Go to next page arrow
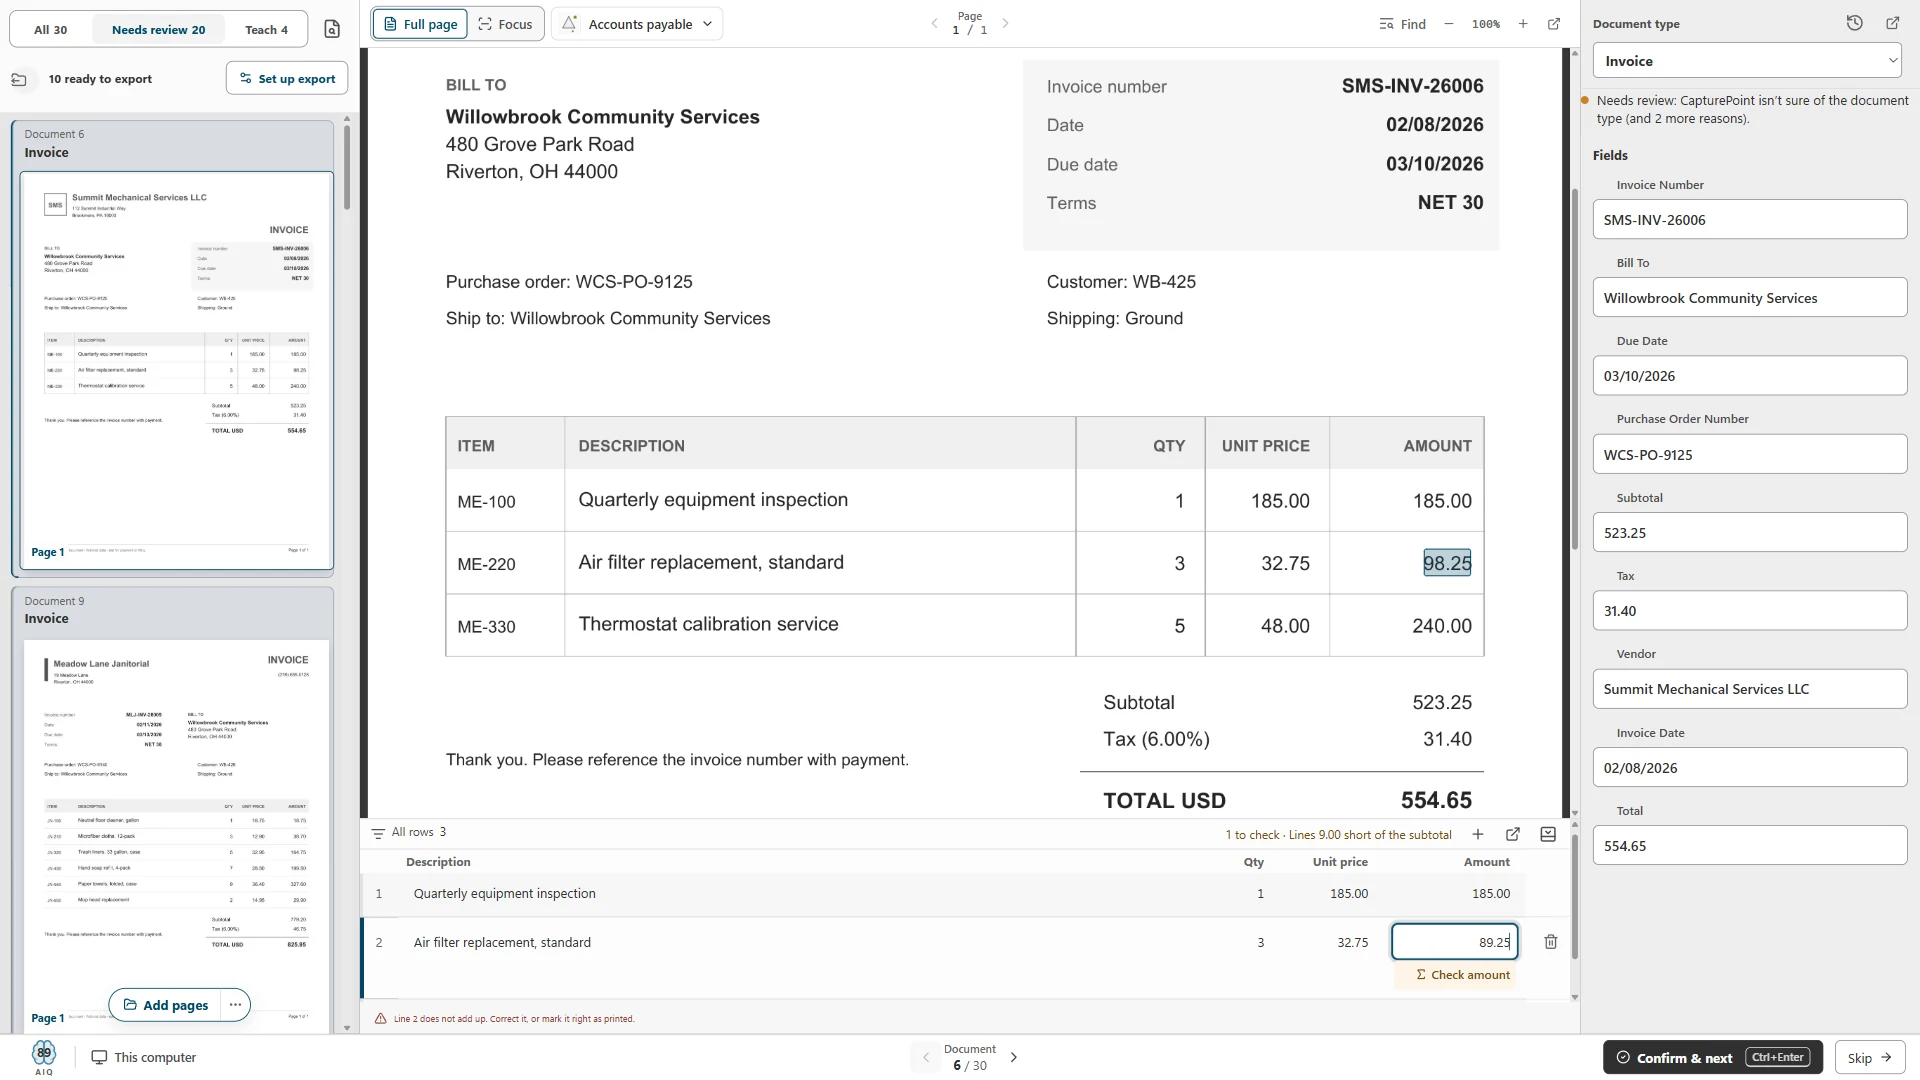This screenshot has width=1920, height=1080. (x=1005, y=23)
